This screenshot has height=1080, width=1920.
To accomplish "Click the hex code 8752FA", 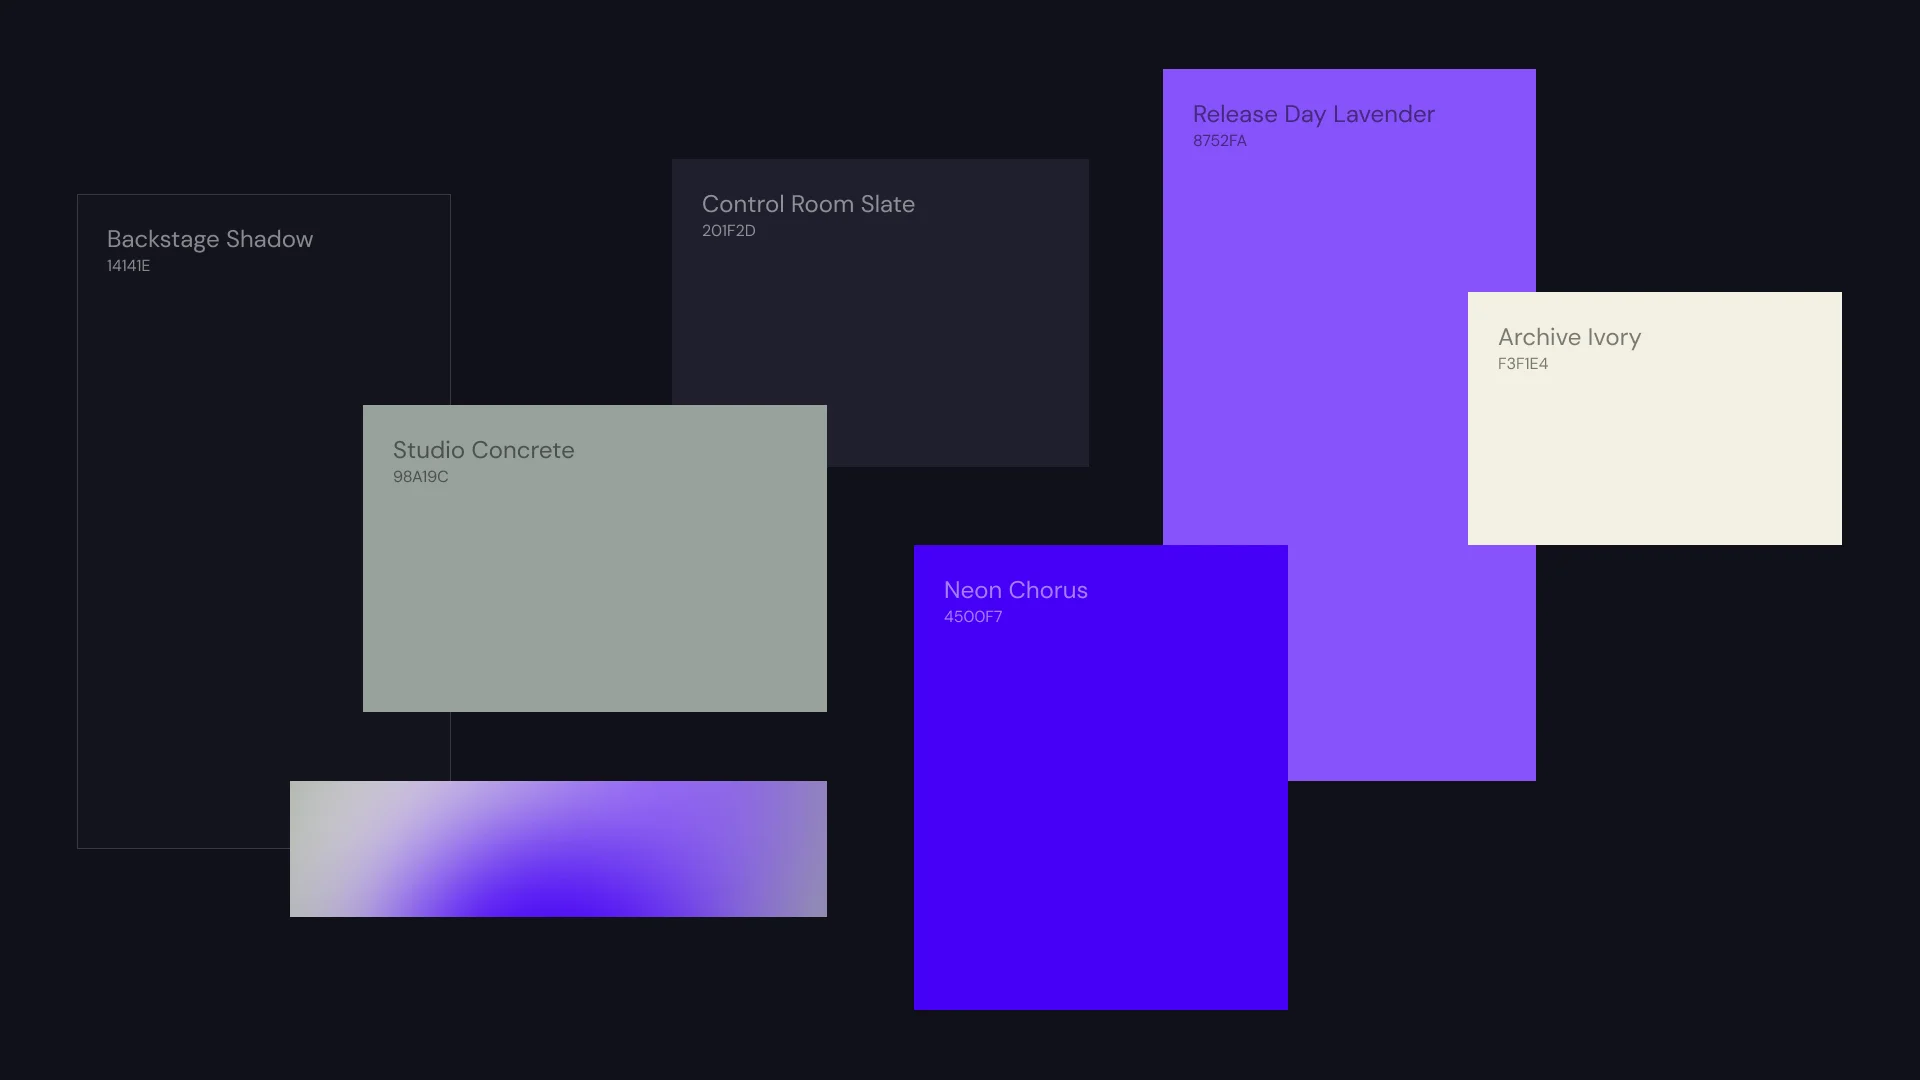I will (x=1221, y=141).
